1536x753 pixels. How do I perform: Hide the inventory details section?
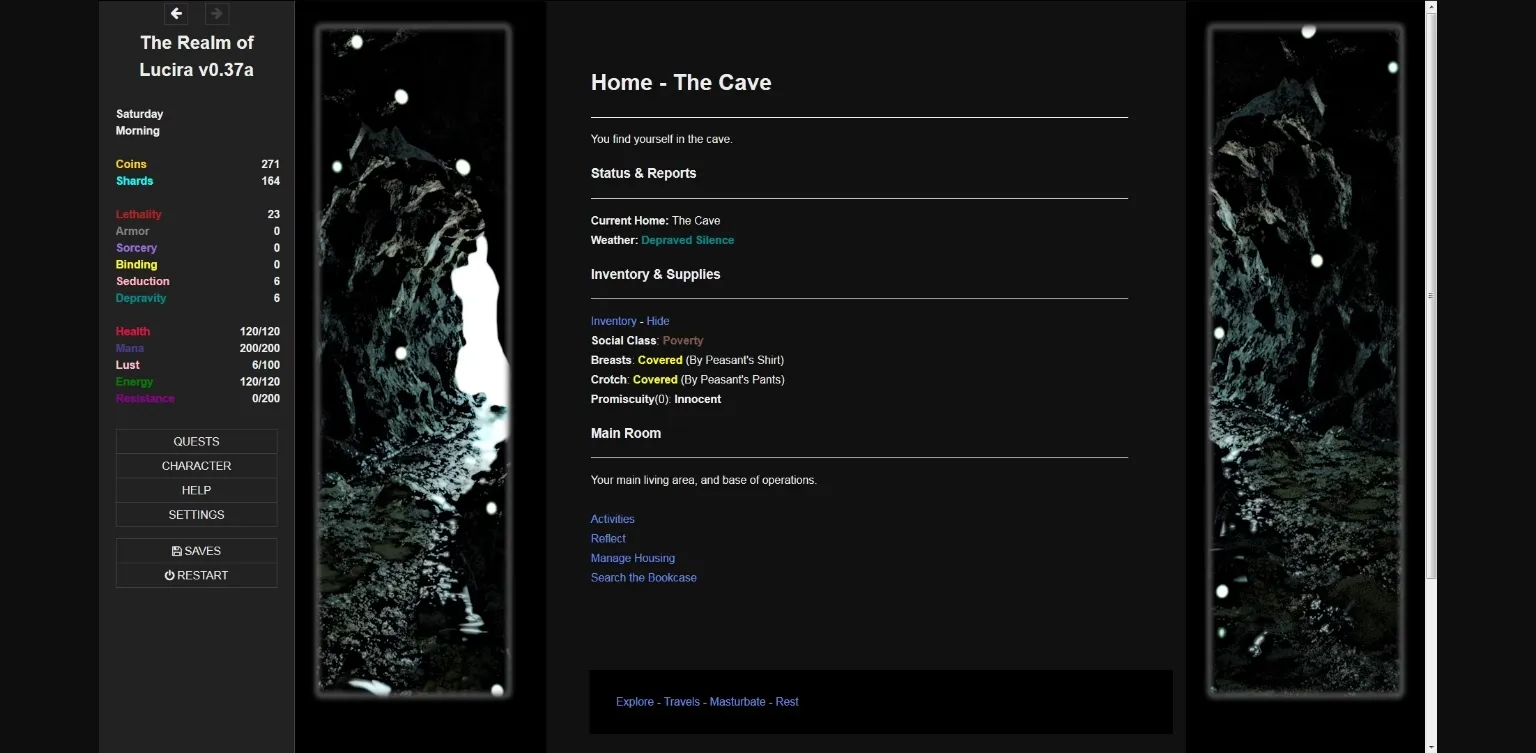[x=657, y=321]
